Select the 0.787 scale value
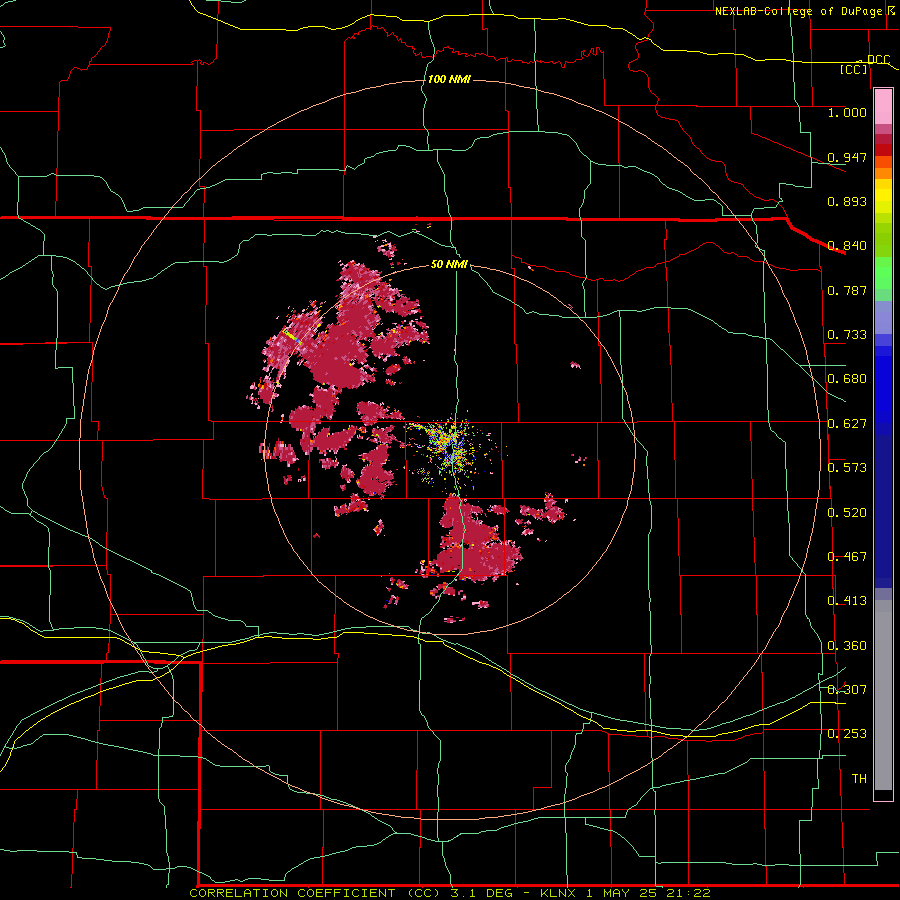 847,290
